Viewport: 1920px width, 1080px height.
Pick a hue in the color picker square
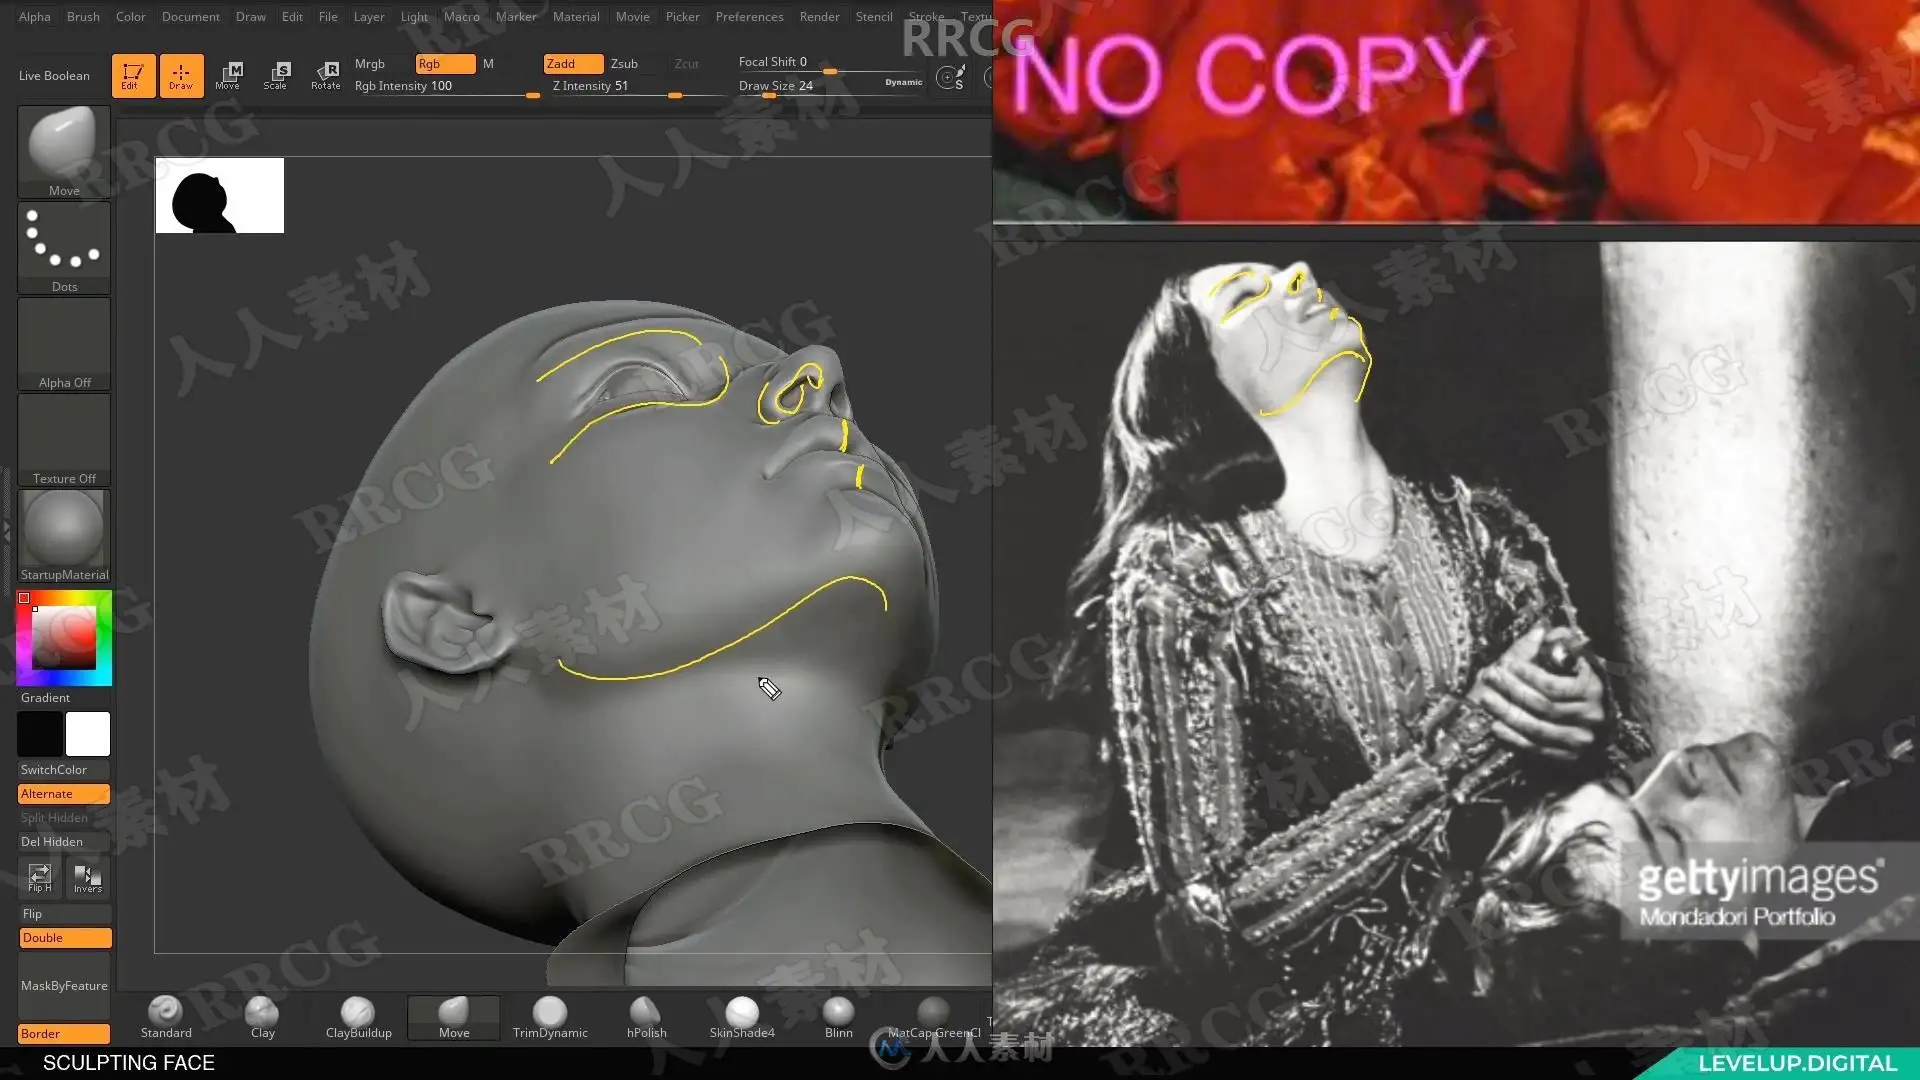(64, 637)
